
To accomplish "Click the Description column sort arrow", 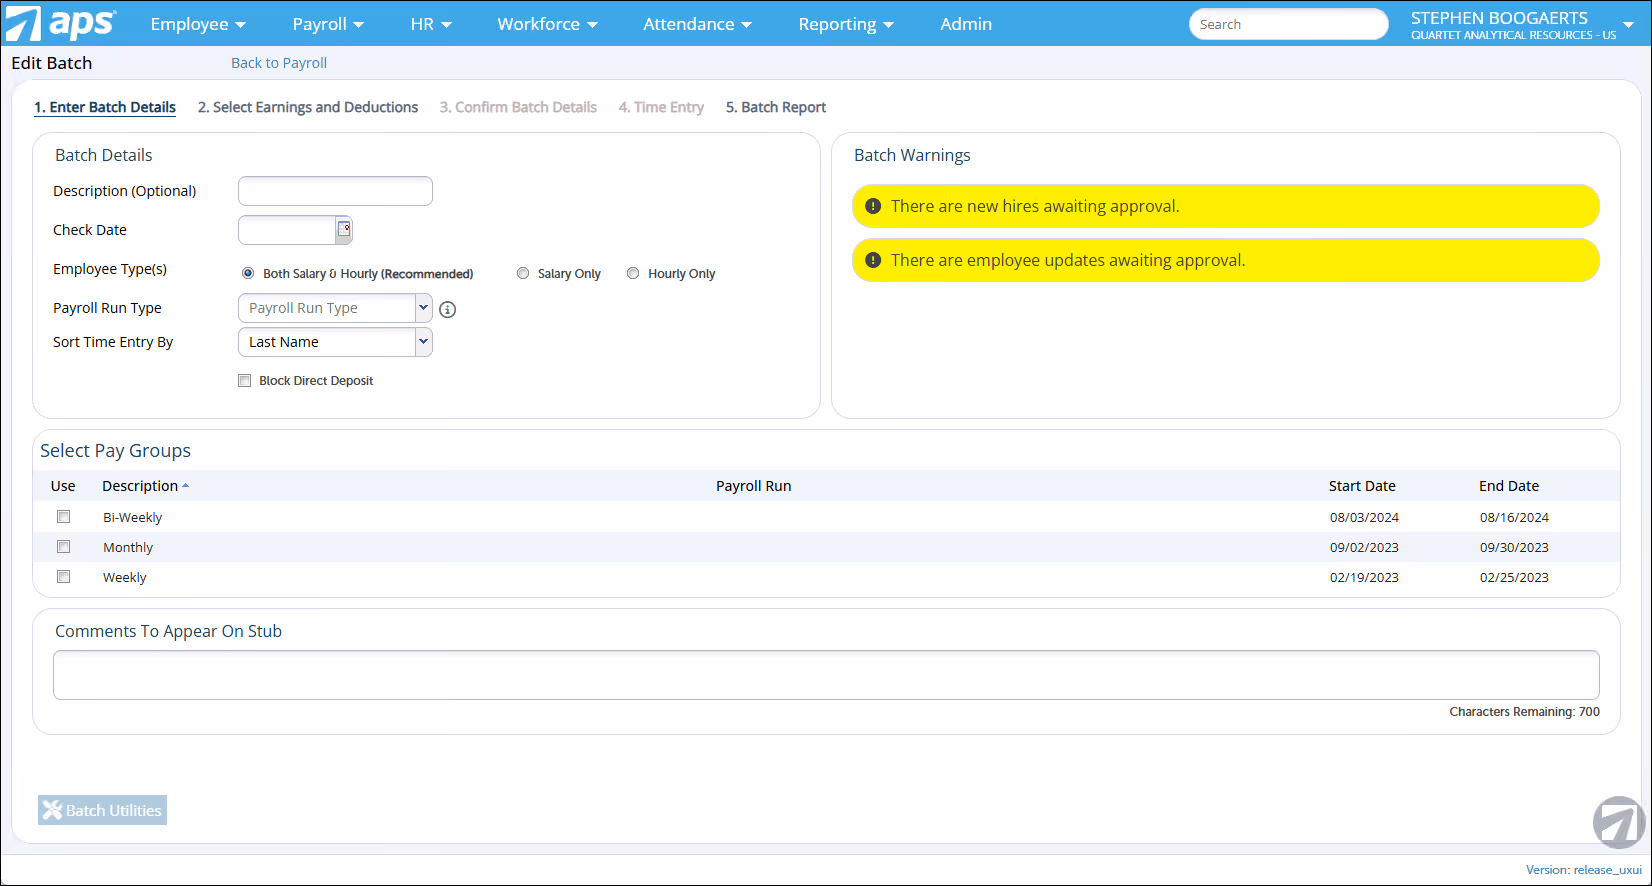I will [186, 486].
